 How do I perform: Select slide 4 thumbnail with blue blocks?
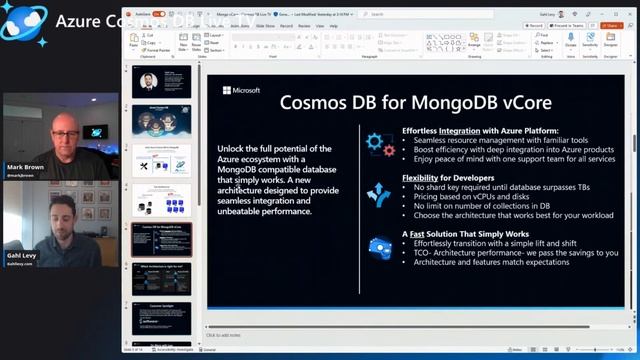(x=161, y=200)
